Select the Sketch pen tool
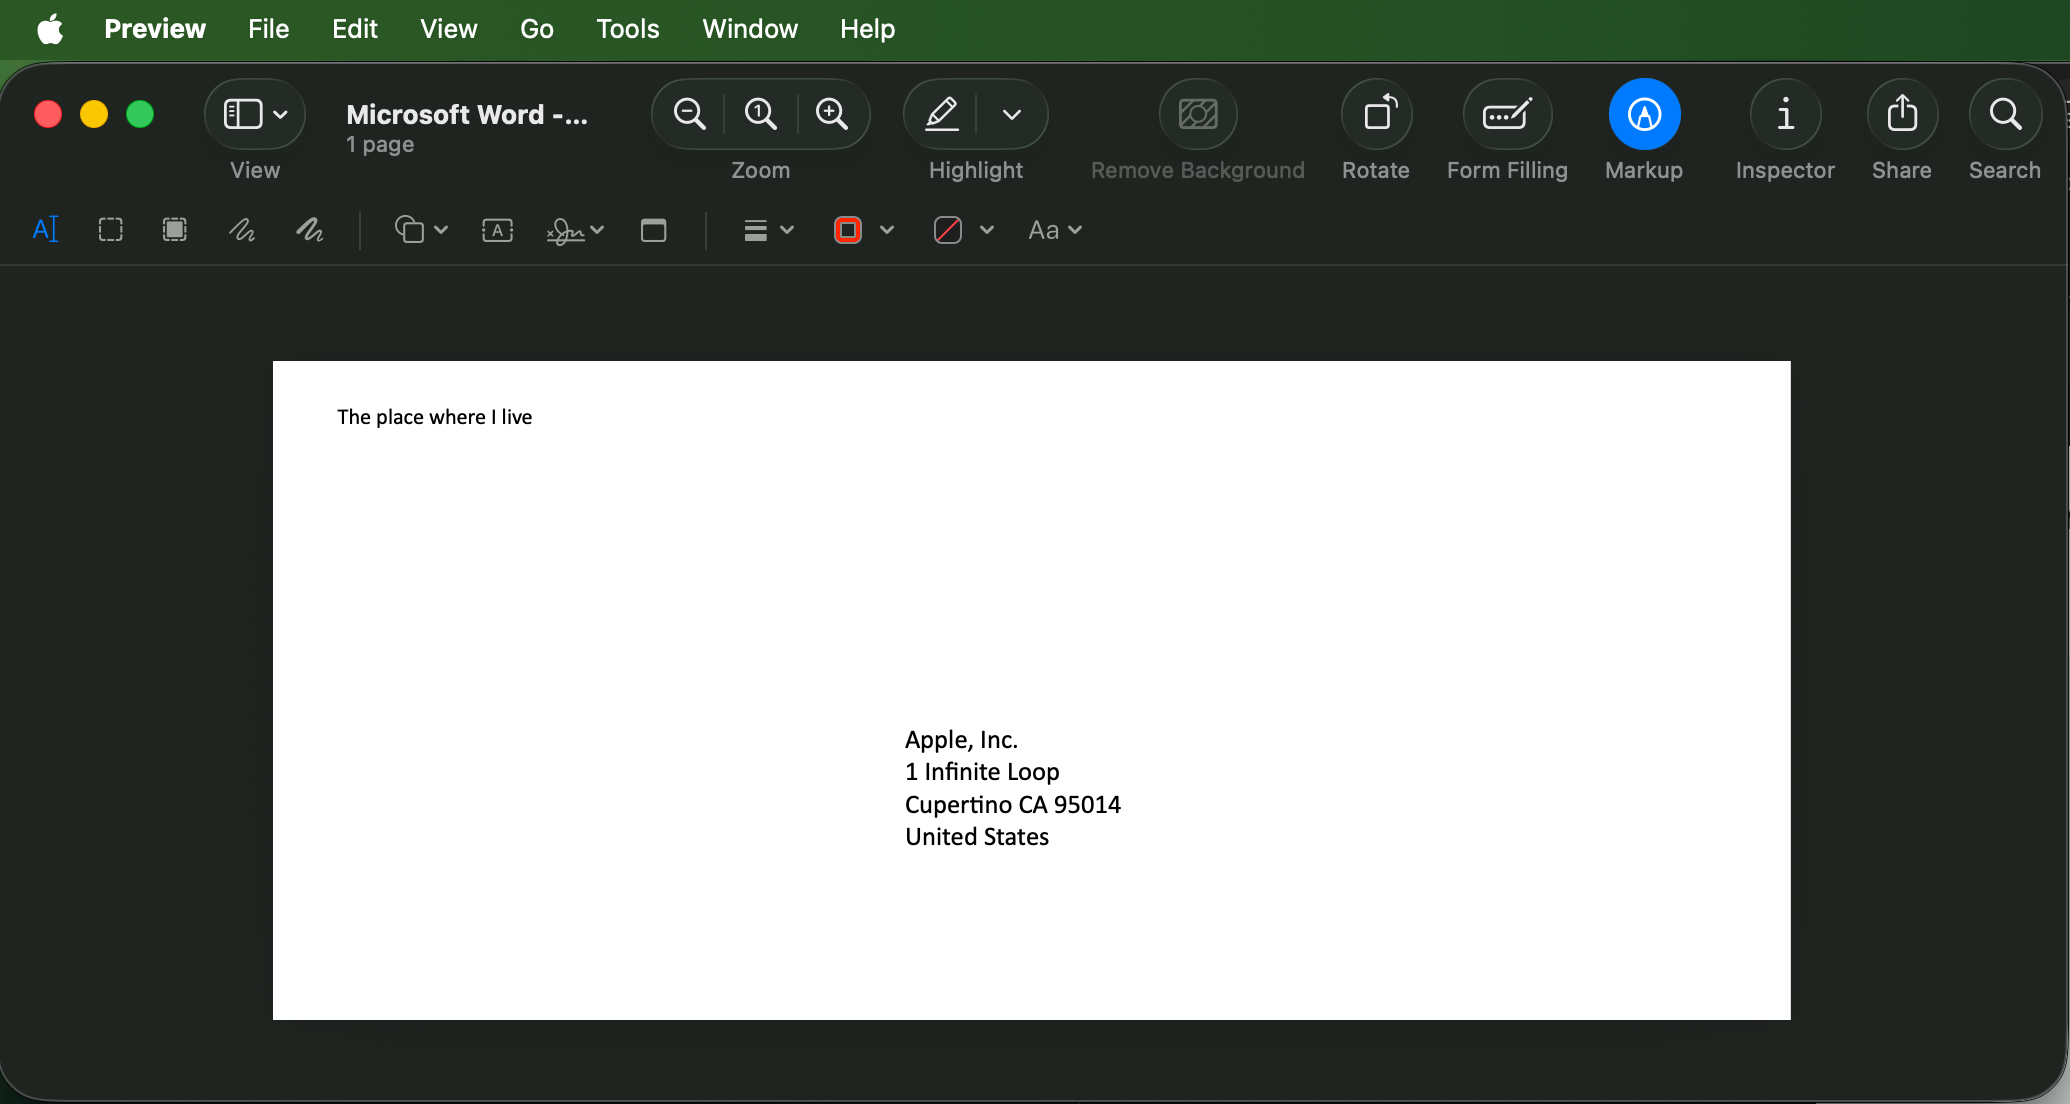This screenshot has height=1104, width=2070. coord(242,230)
